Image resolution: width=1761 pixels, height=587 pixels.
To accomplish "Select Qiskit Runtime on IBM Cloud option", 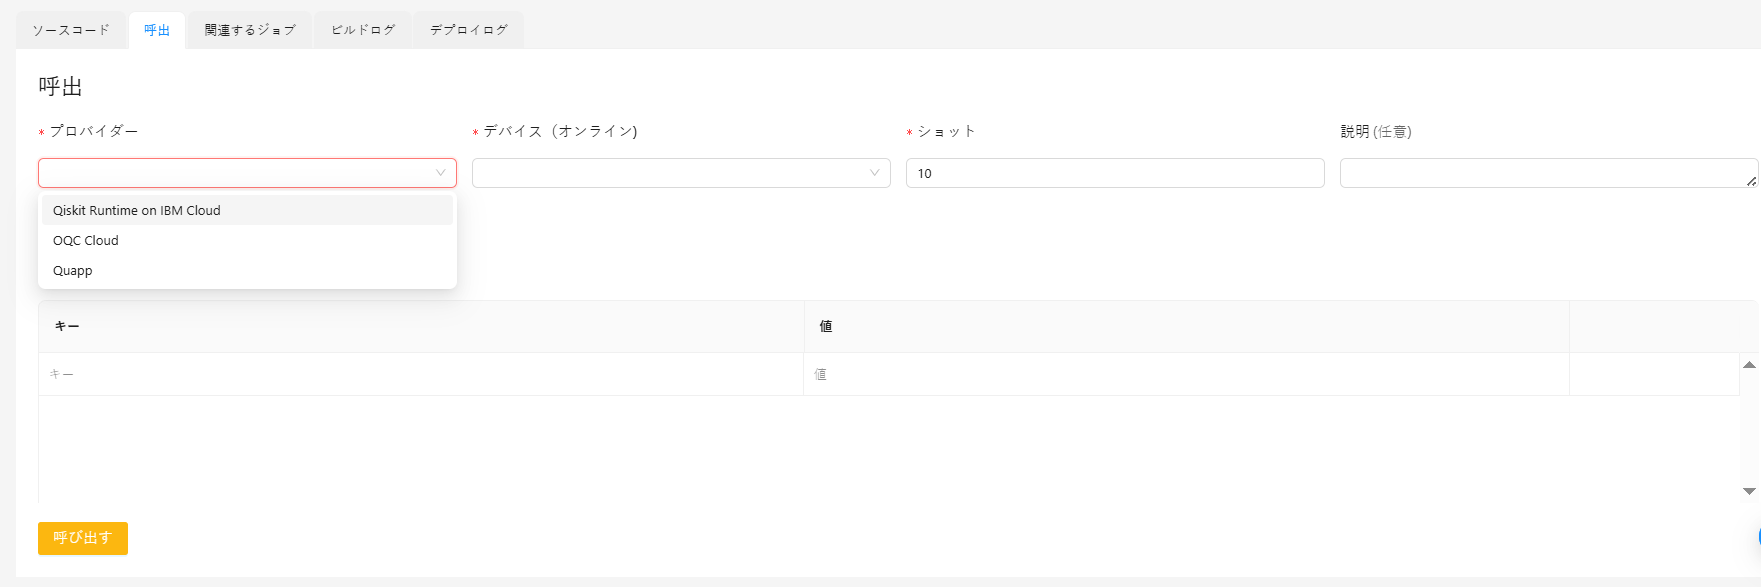I will click(x=137, y=210).
